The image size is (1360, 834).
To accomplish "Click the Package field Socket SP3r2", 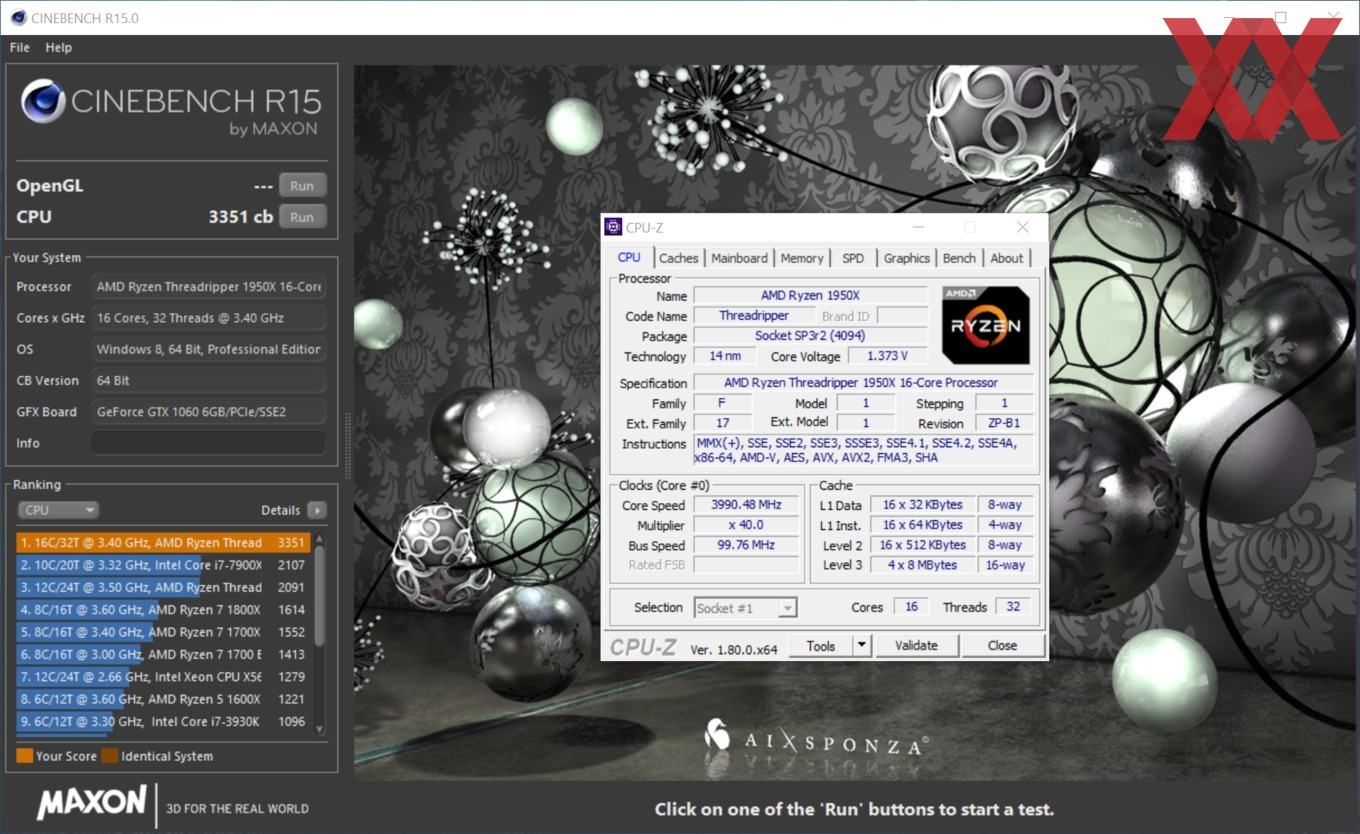I will point(810,336).
